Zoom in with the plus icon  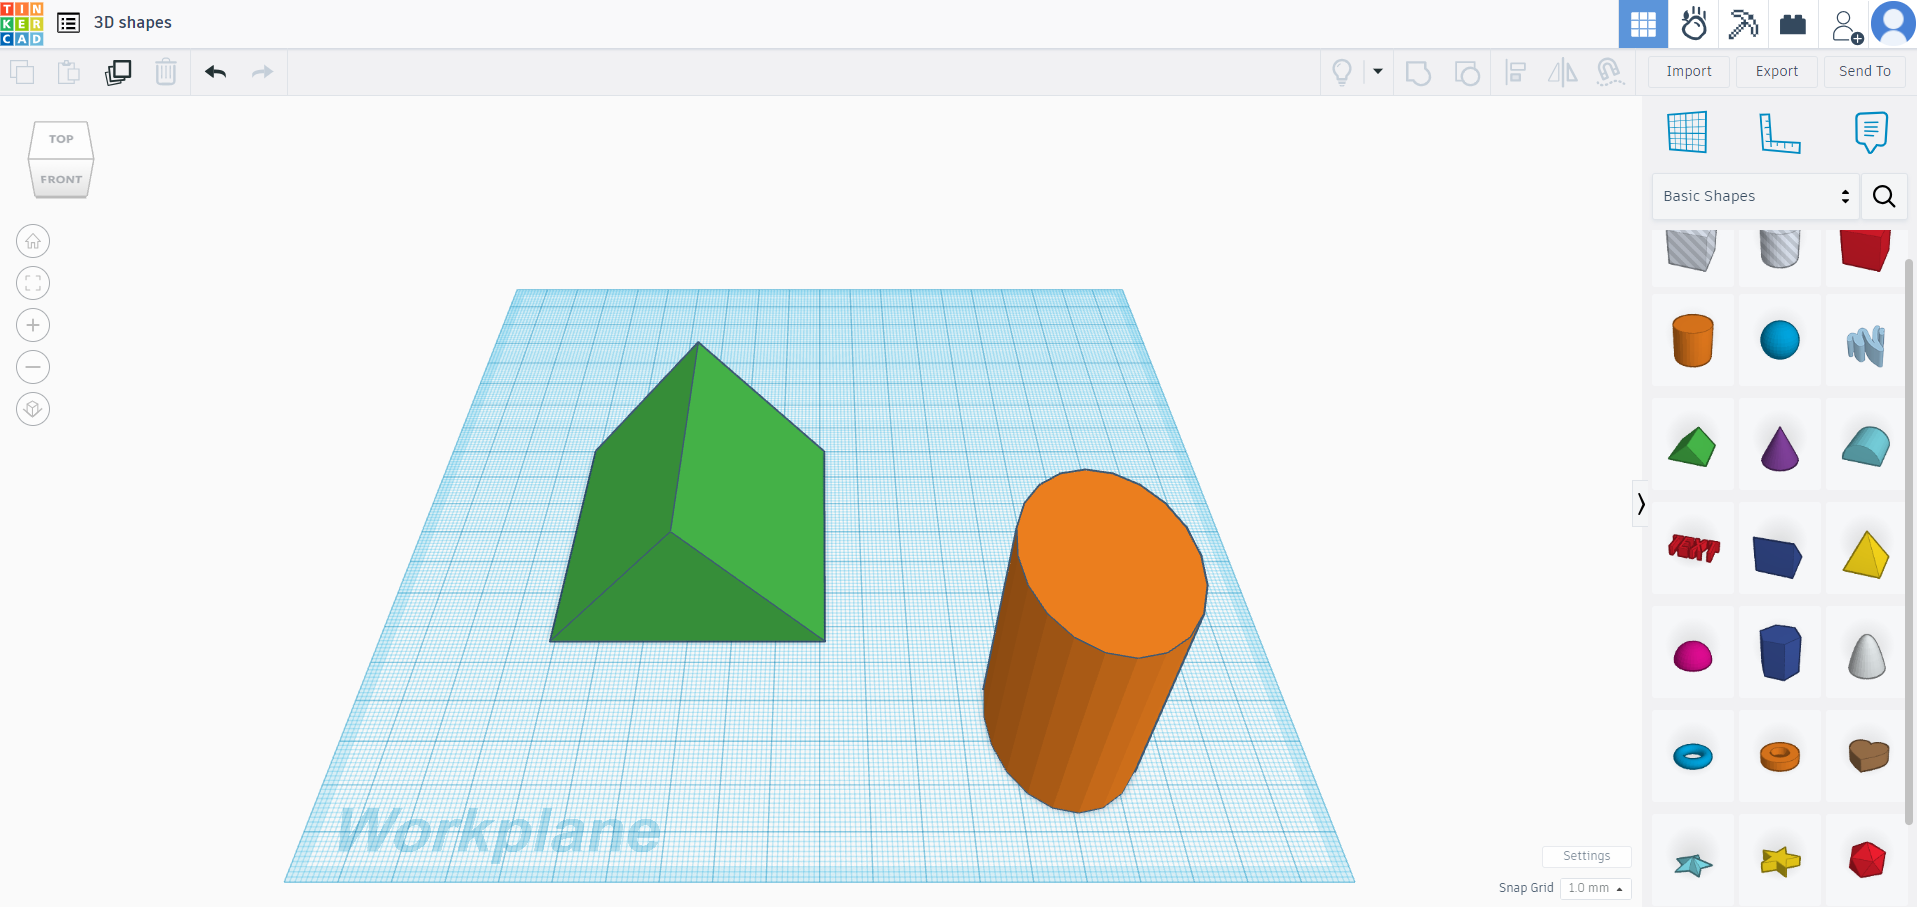point(33,325)
